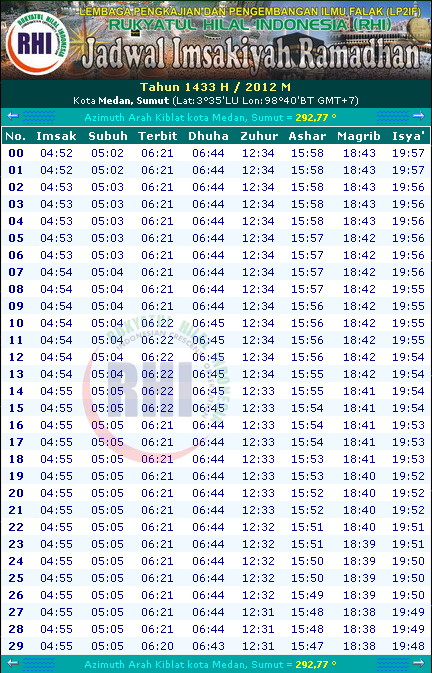432x673 pixels.
Task: Click the Magrib column header
Action: (359, 136)
